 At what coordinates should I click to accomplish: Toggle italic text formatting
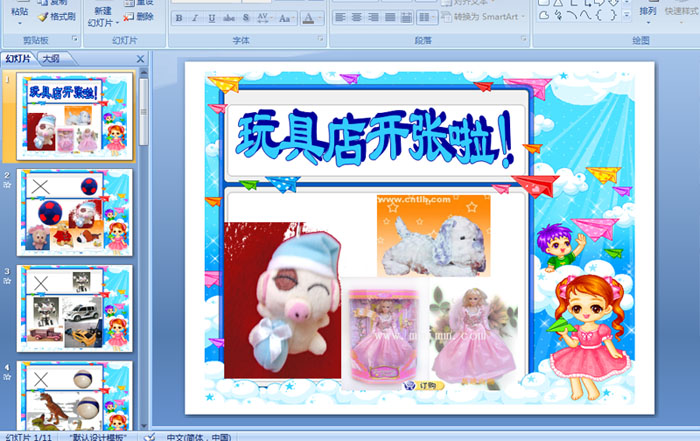(x=195, y=19)
